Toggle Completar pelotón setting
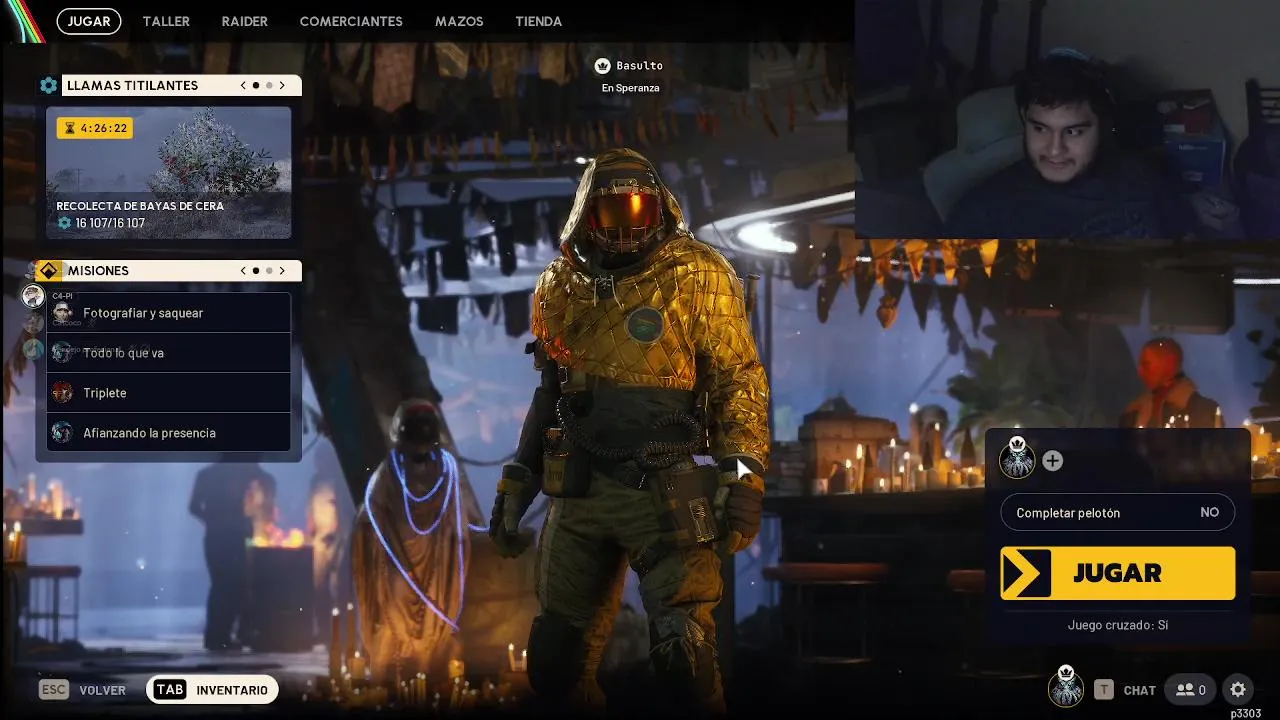 point(1117,512)
